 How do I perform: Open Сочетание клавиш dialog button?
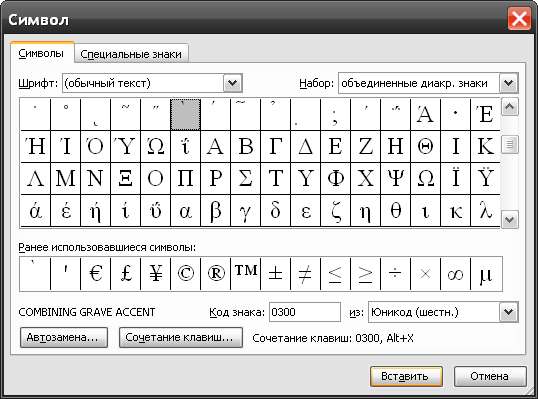[x=181, y=338]
